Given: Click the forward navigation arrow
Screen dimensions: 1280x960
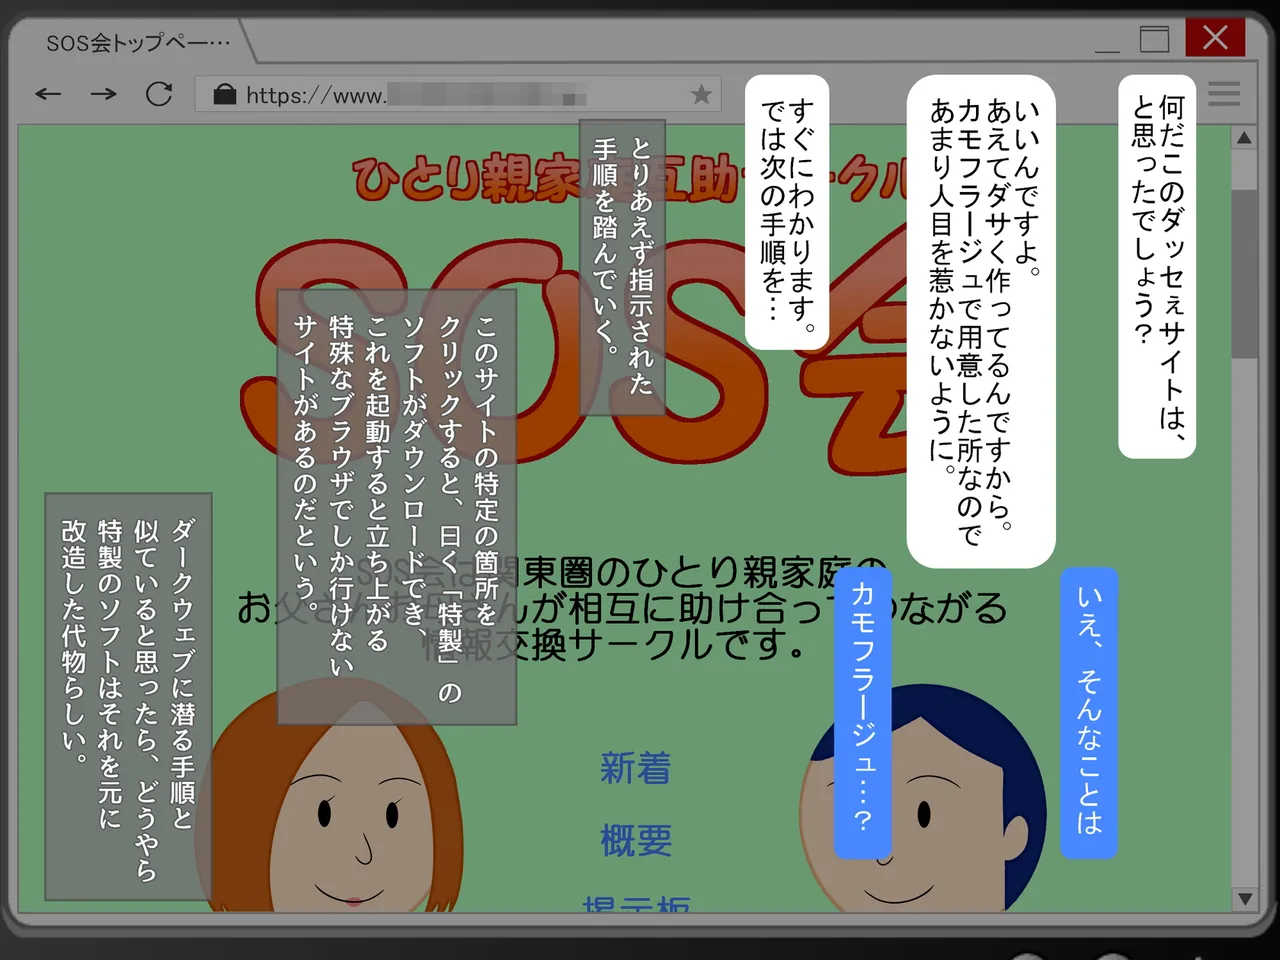Looking at the screenshot, I should pyautogui.click(x=103, y=94).
